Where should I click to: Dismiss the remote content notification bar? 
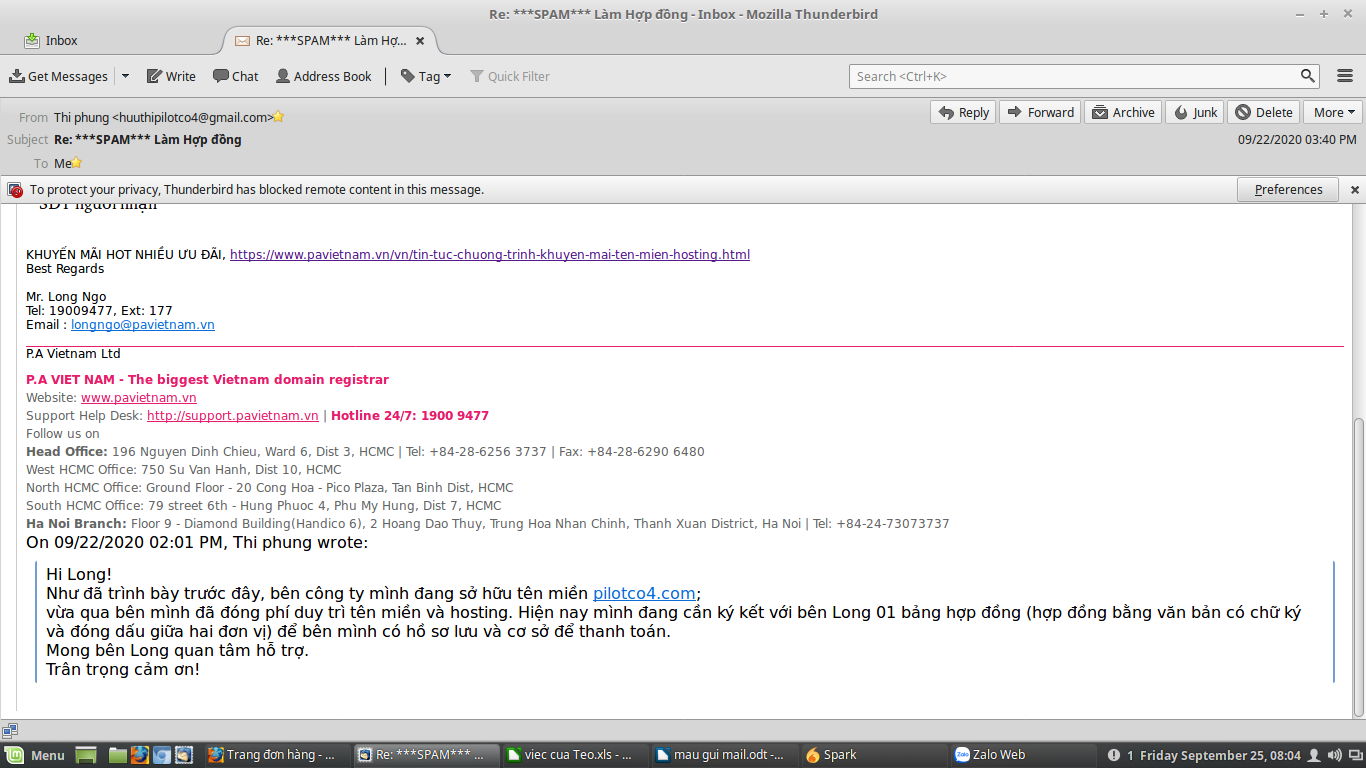(1355, 189)
